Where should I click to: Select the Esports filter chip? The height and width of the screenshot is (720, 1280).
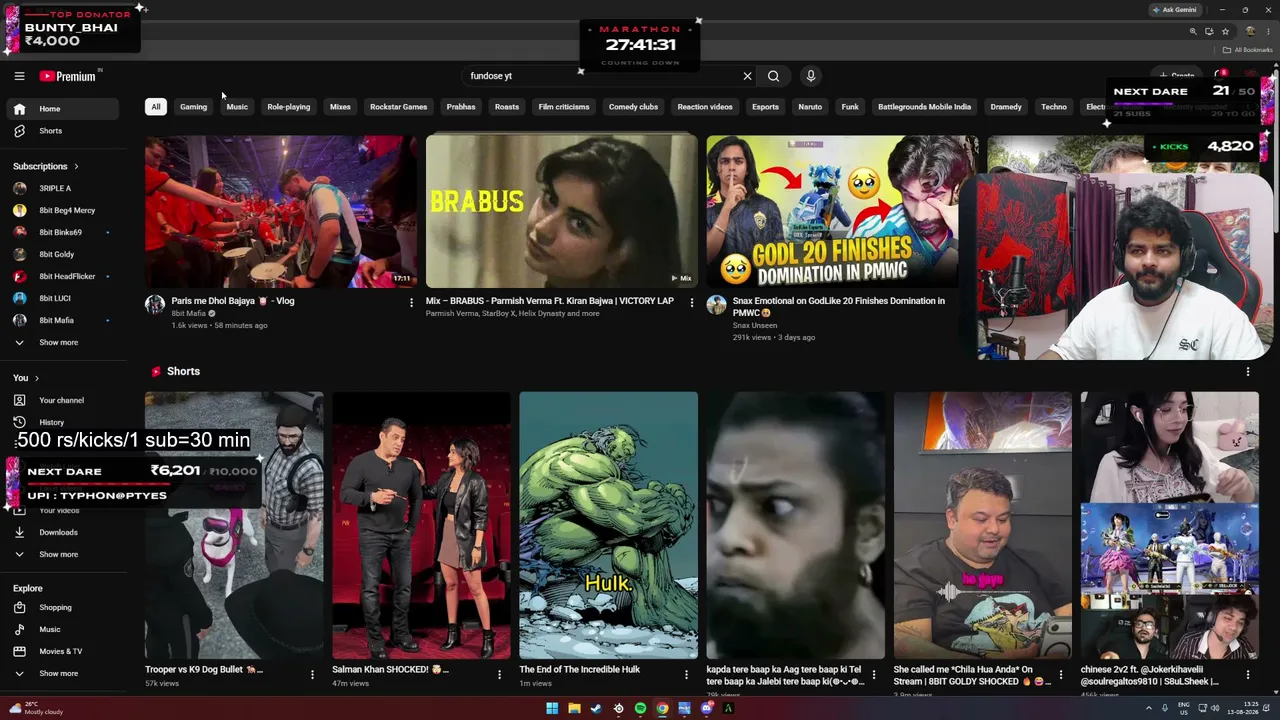point(765,107)
